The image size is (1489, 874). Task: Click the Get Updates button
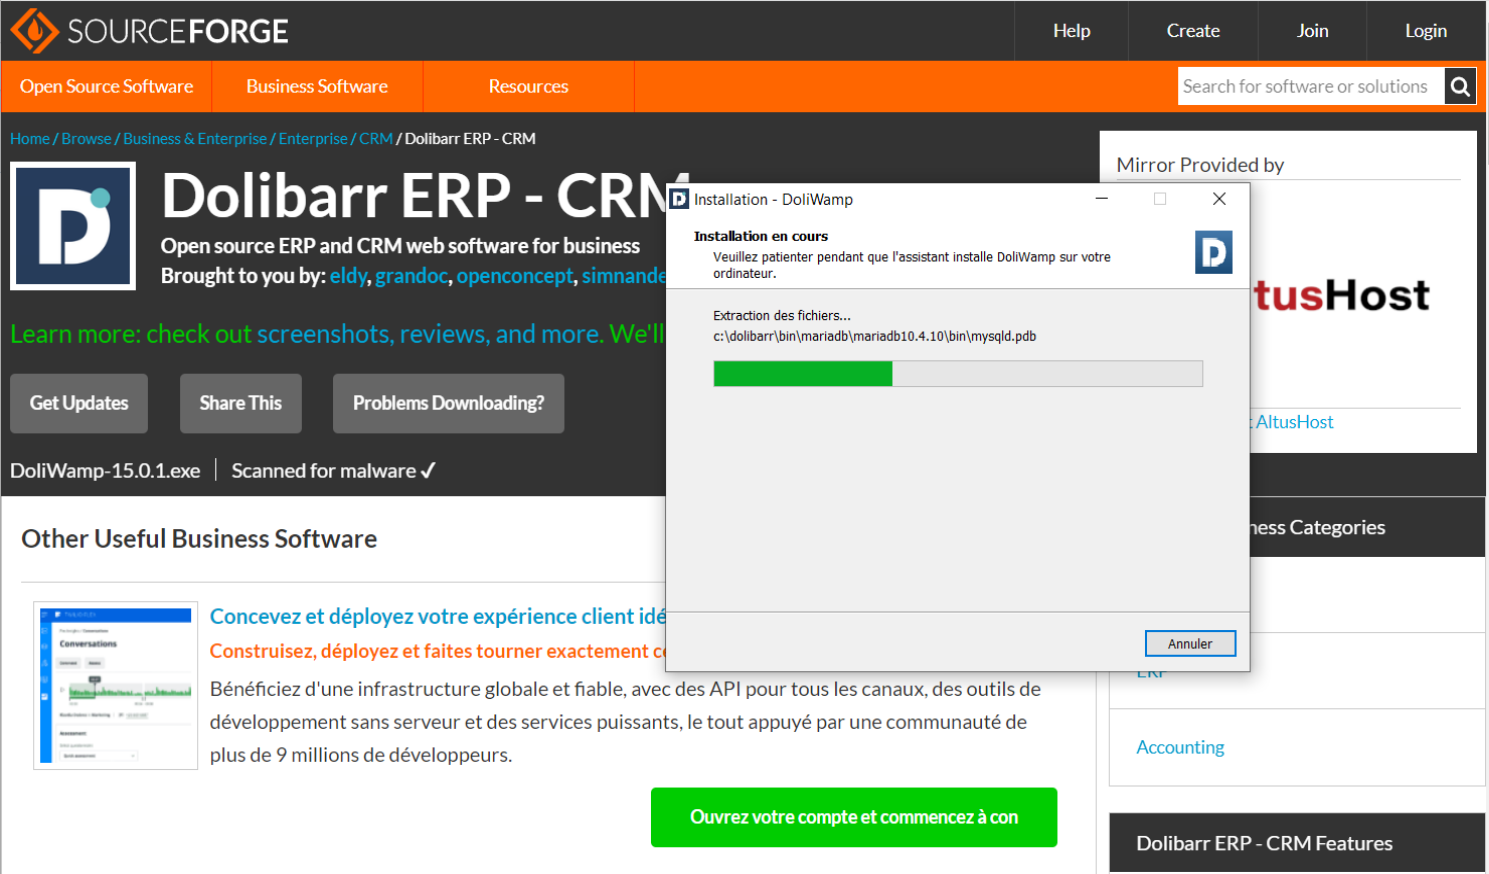click(79, 403)
